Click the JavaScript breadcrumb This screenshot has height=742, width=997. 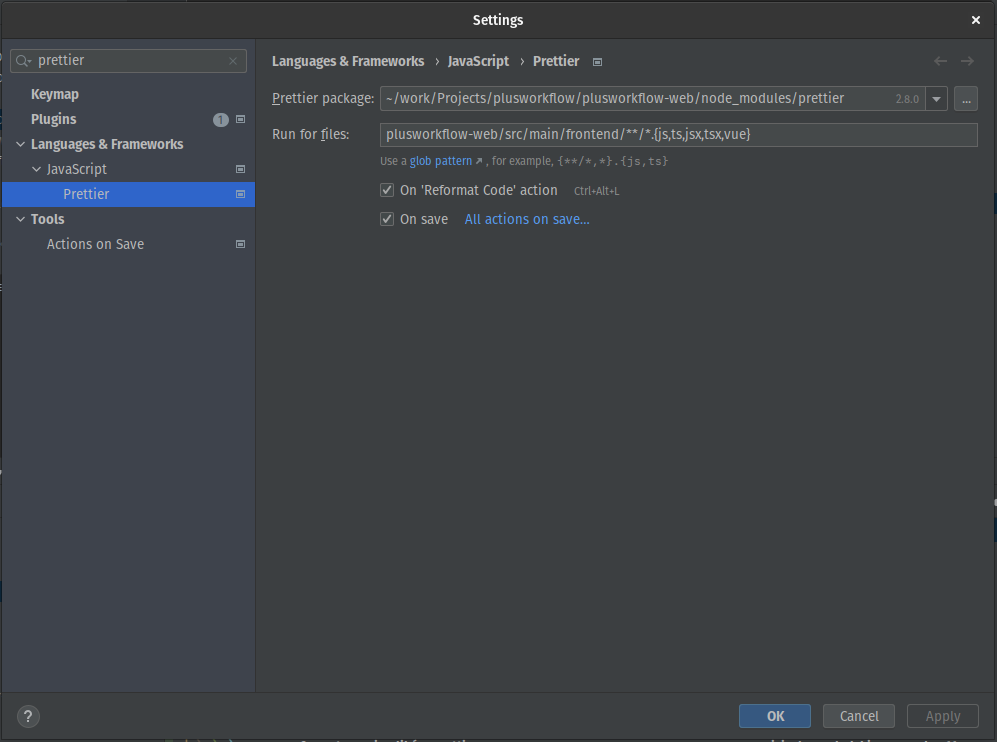[x=478, y=61]
